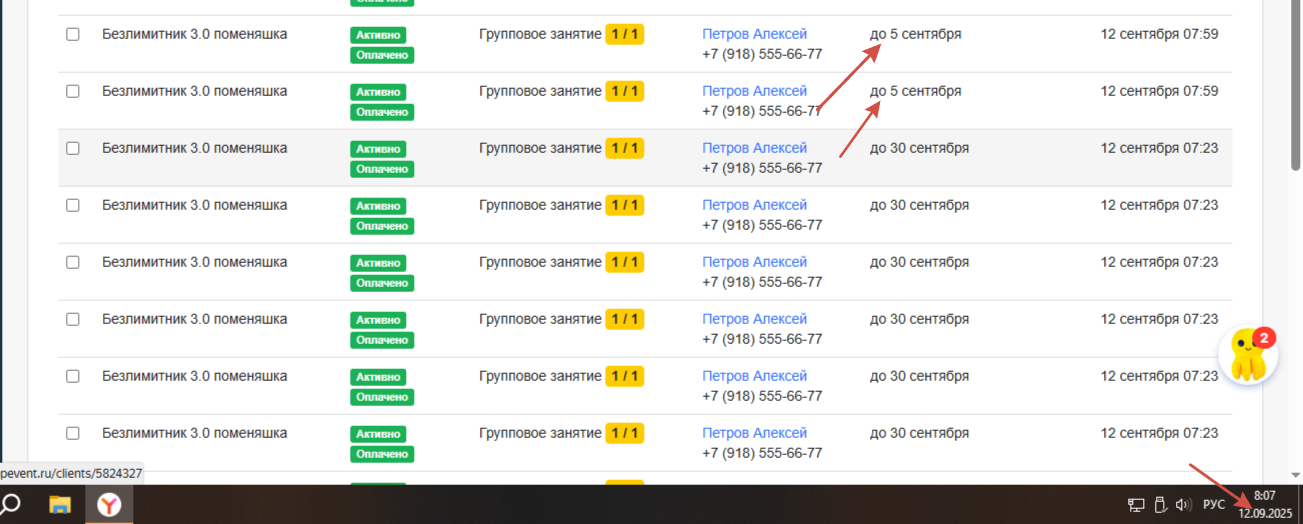The image size is (1303, 524).
Task: Click «12 сентября 07:23» in the highlighted row
Action: click(x=1159, y=148)
